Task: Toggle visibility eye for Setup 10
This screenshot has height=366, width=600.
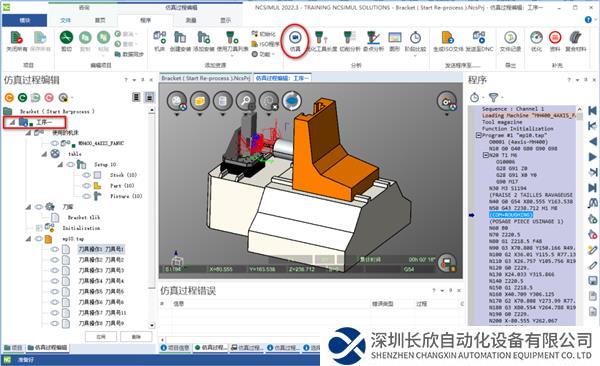Action: pos(70,164)
